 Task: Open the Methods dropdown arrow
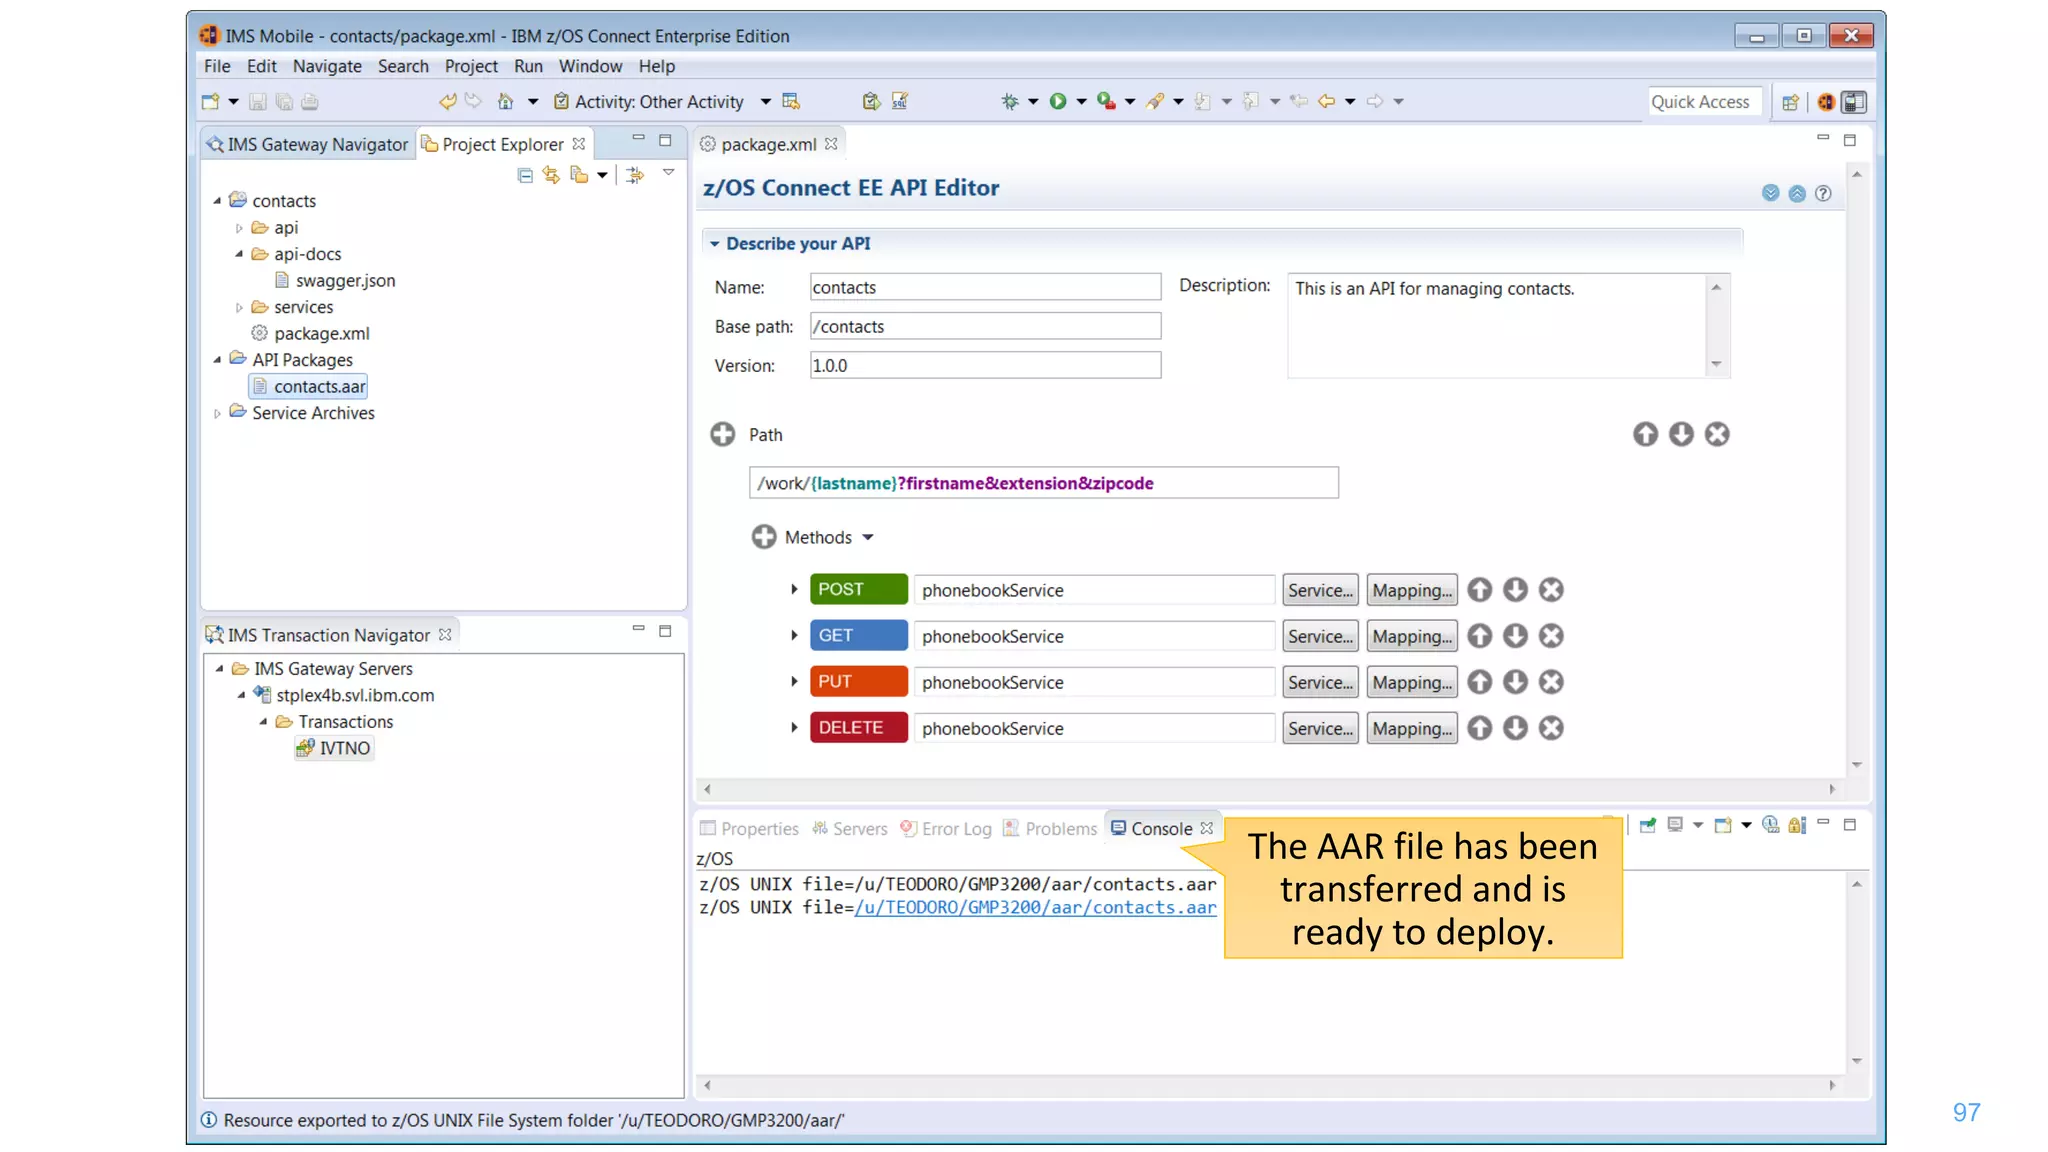tap(868, 538)
